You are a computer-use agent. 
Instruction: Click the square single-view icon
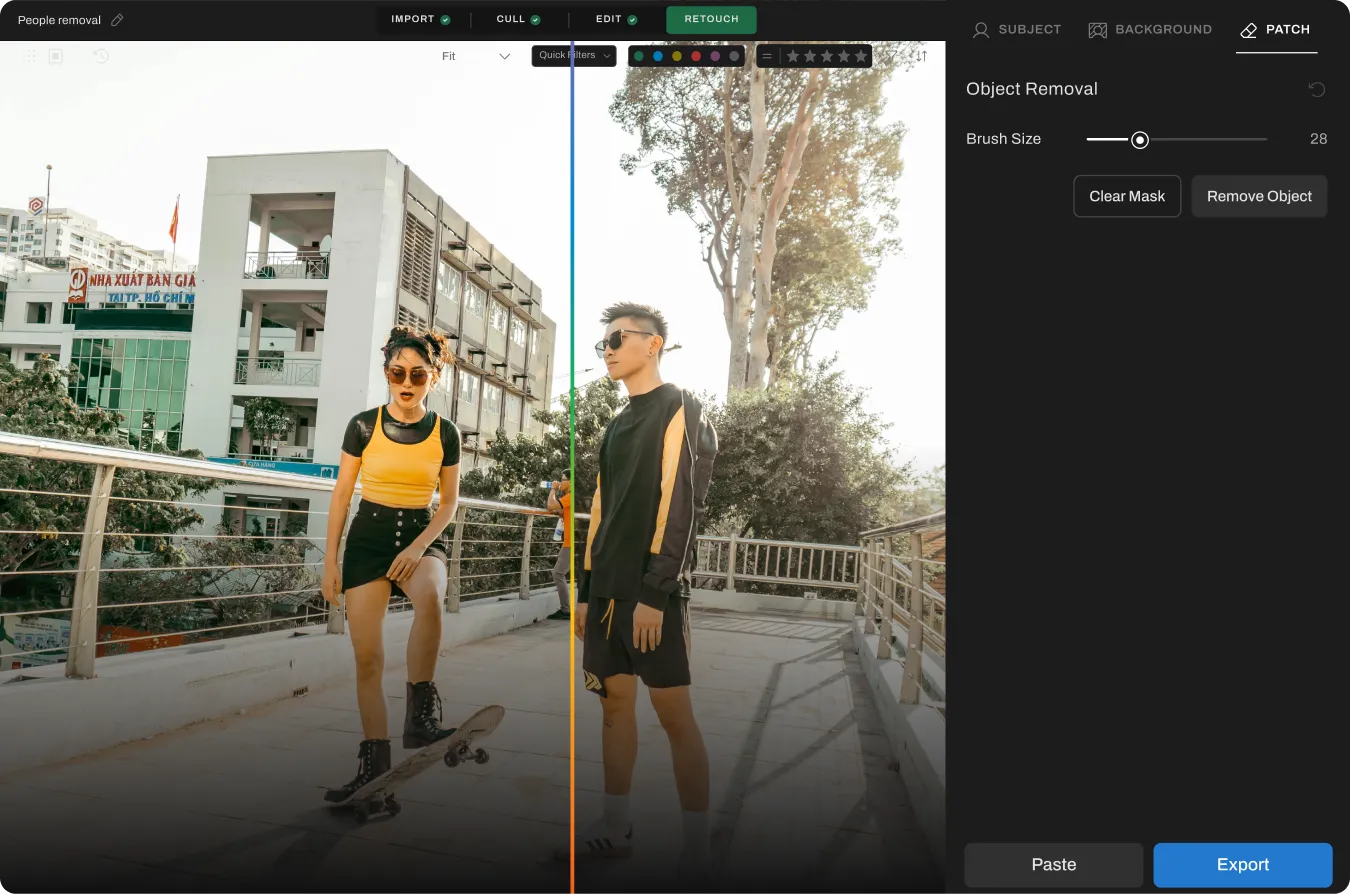click(56, 56)
